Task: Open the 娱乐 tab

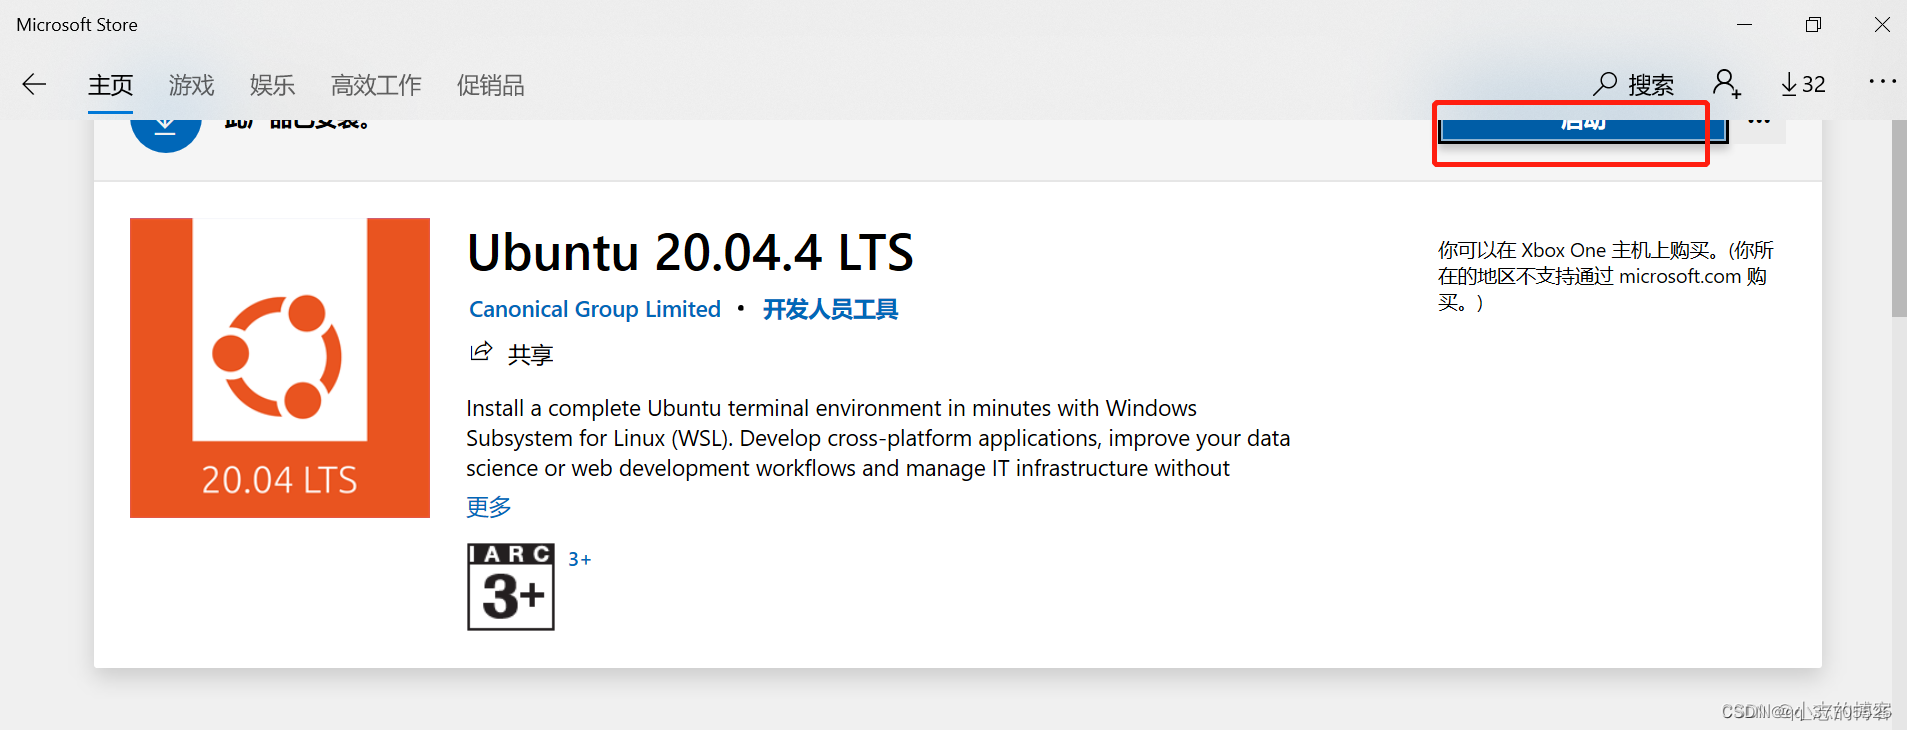Action: coord(272,85)
